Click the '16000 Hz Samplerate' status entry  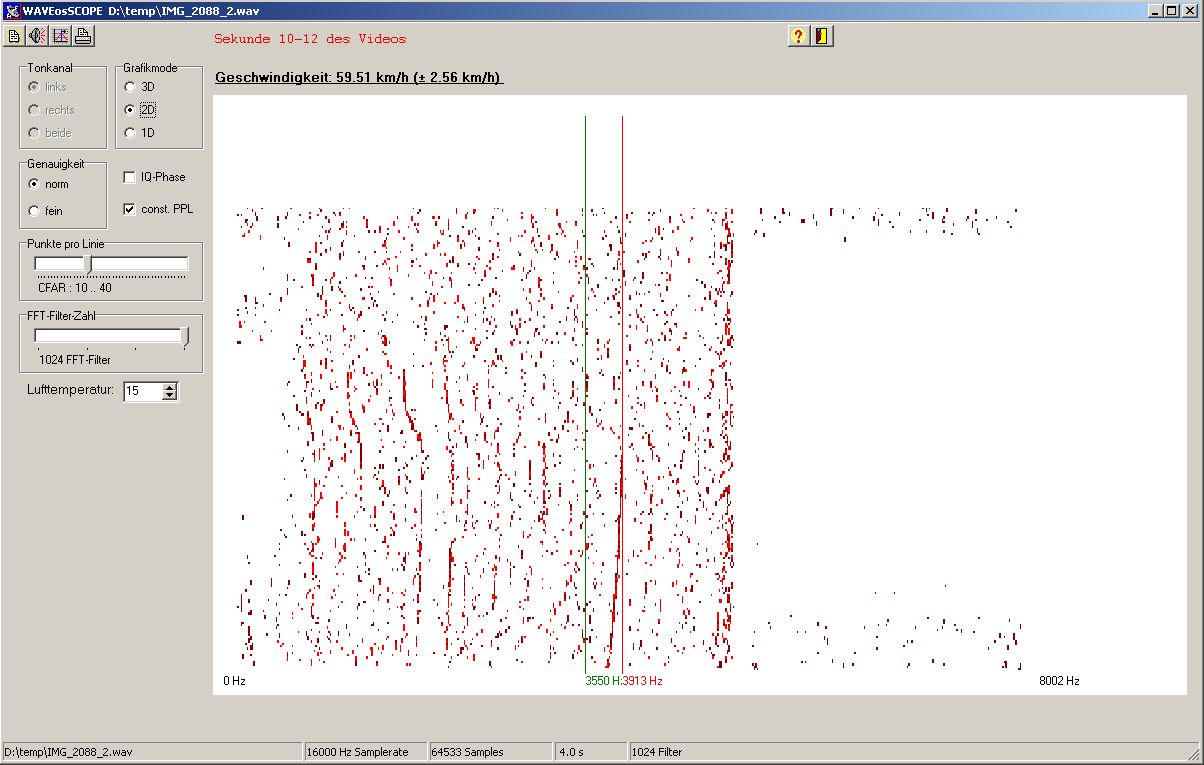[364, 752]
